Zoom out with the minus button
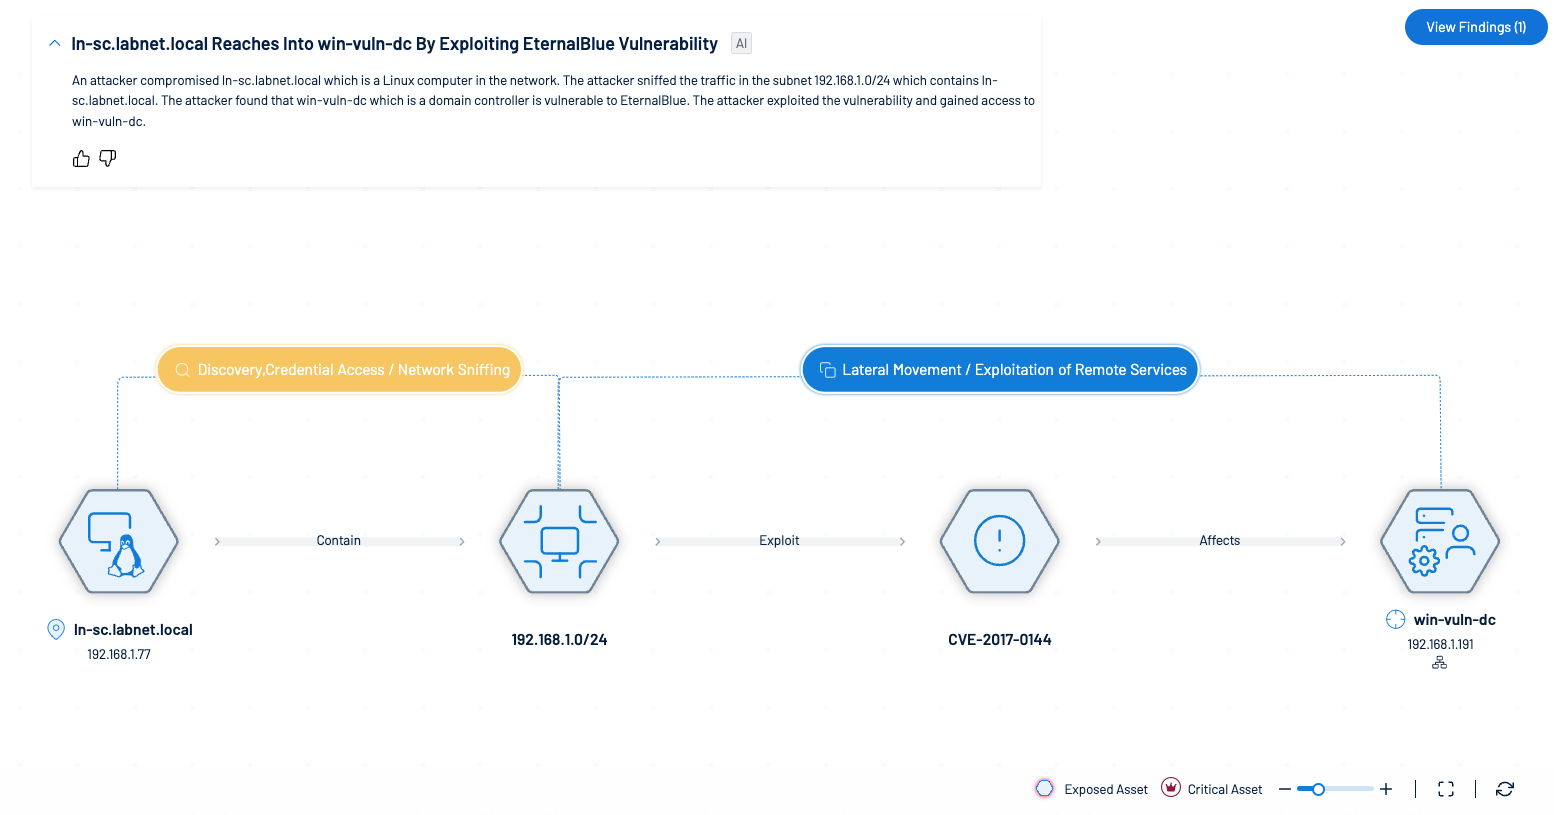 point(1285,789)
